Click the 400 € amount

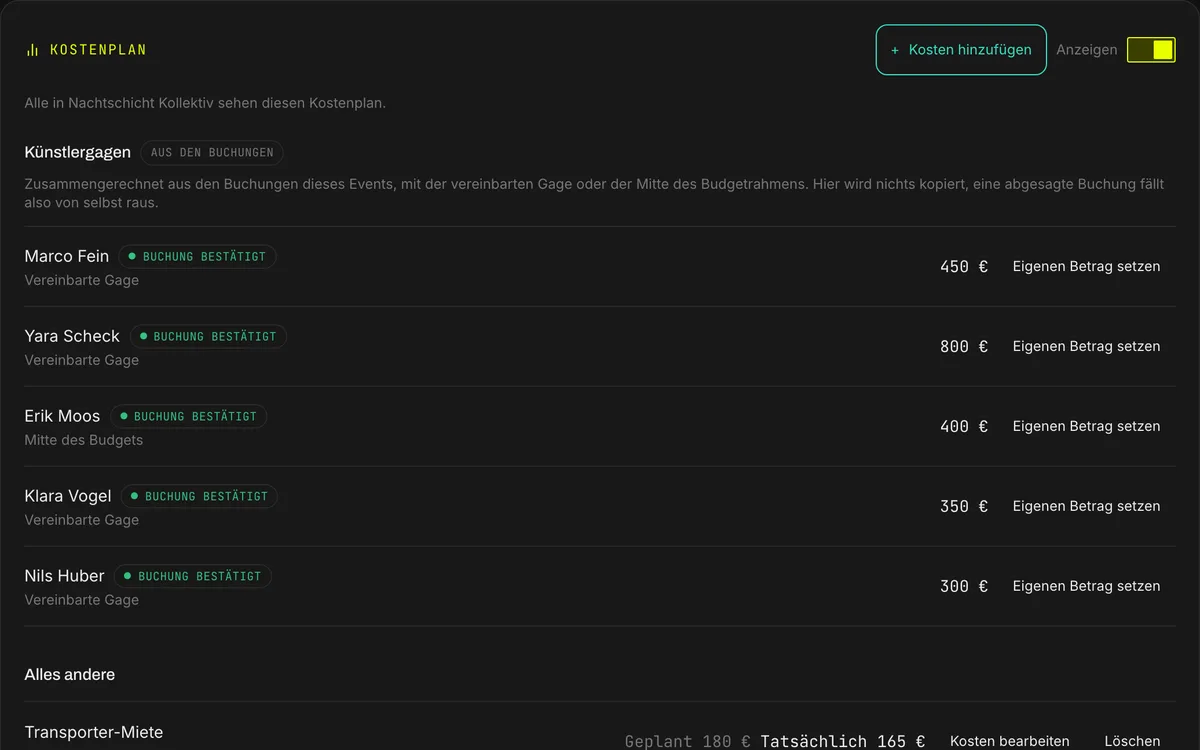point(964,427)
